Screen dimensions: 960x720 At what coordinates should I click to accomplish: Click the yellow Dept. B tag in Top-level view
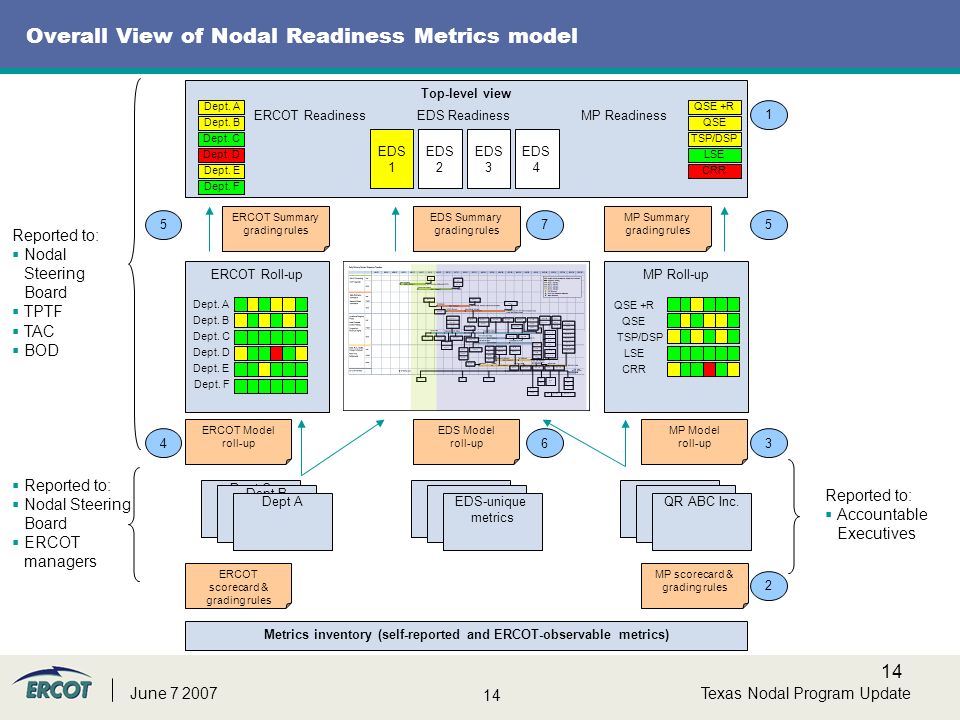coord(221,123)
